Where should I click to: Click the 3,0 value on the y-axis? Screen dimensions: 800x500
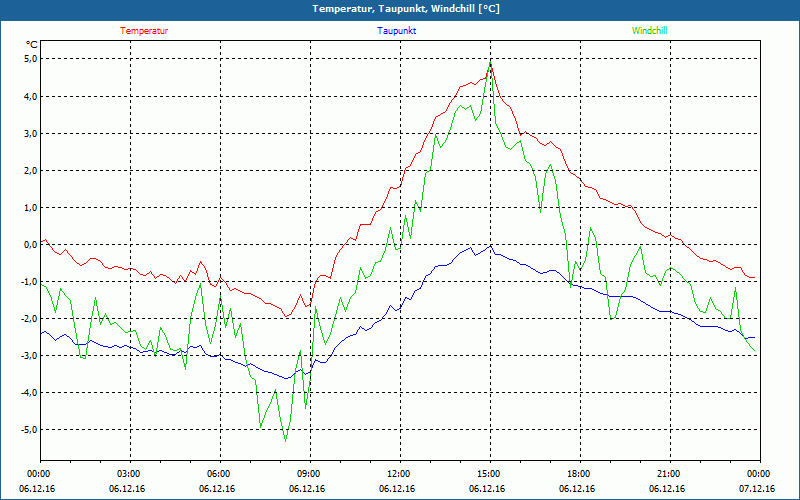click(x=29, y=133)
